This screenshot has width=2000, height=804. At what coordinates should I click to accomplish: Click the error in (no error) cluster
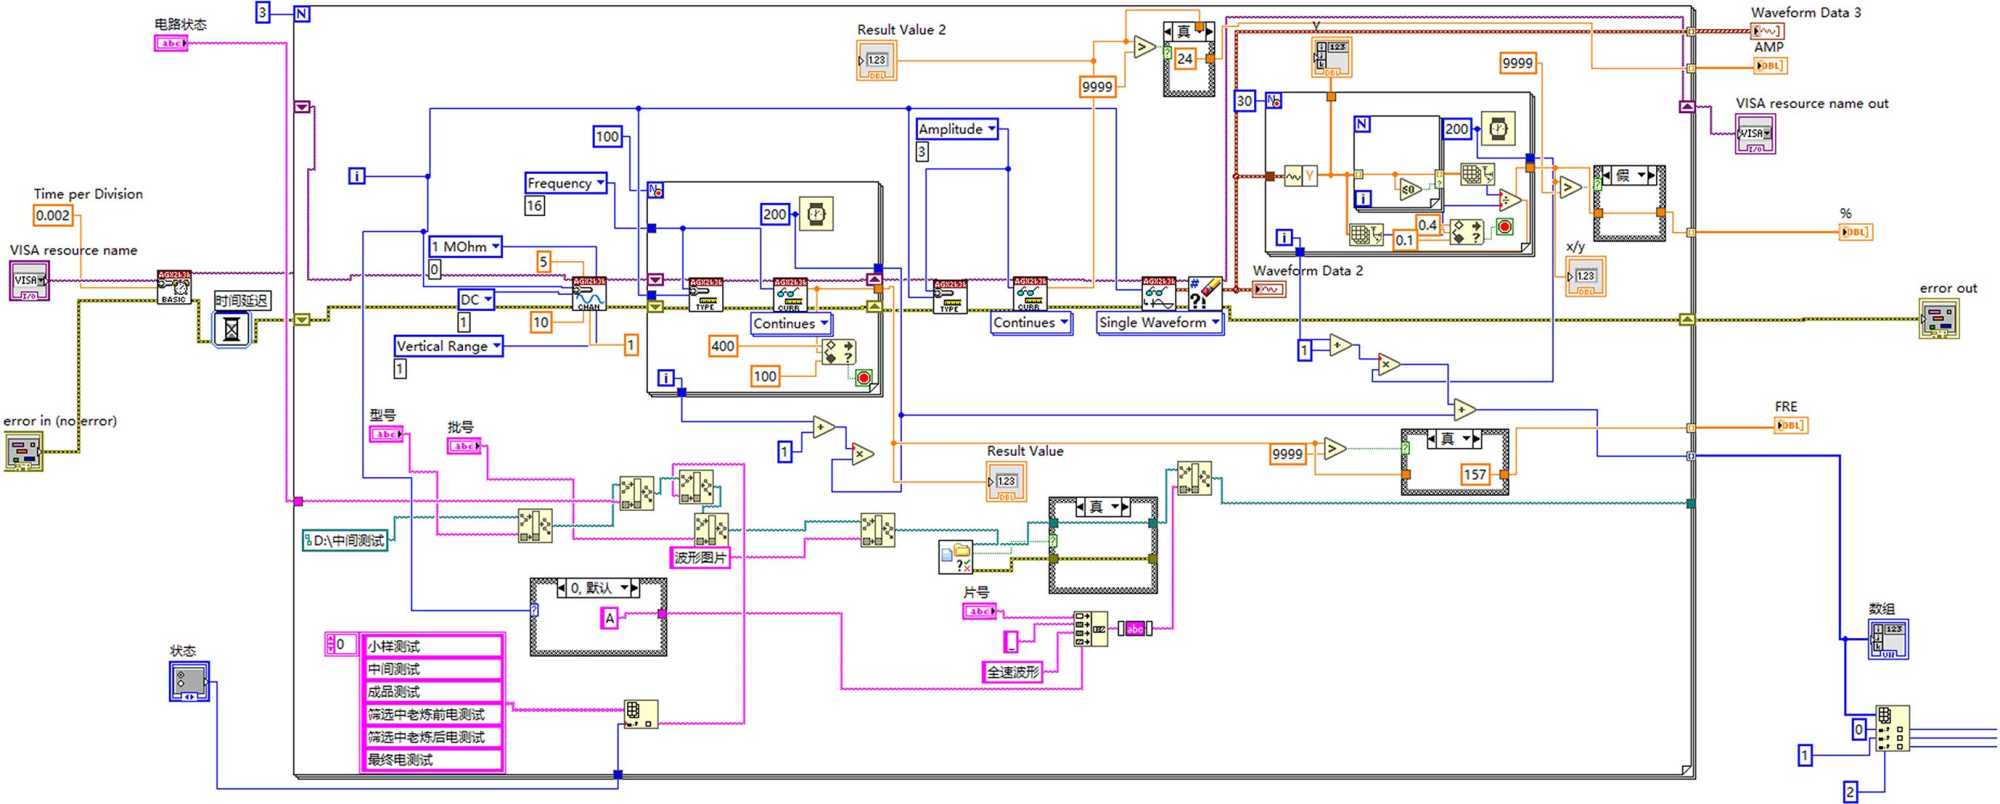point(23,451)
